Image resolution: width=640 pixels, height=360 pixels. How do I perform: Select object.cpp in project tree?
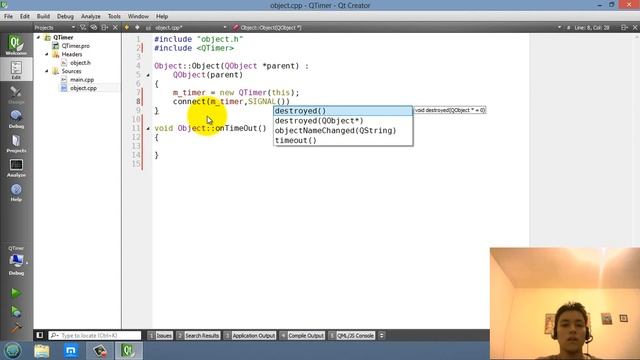click(x=83, y=88)
